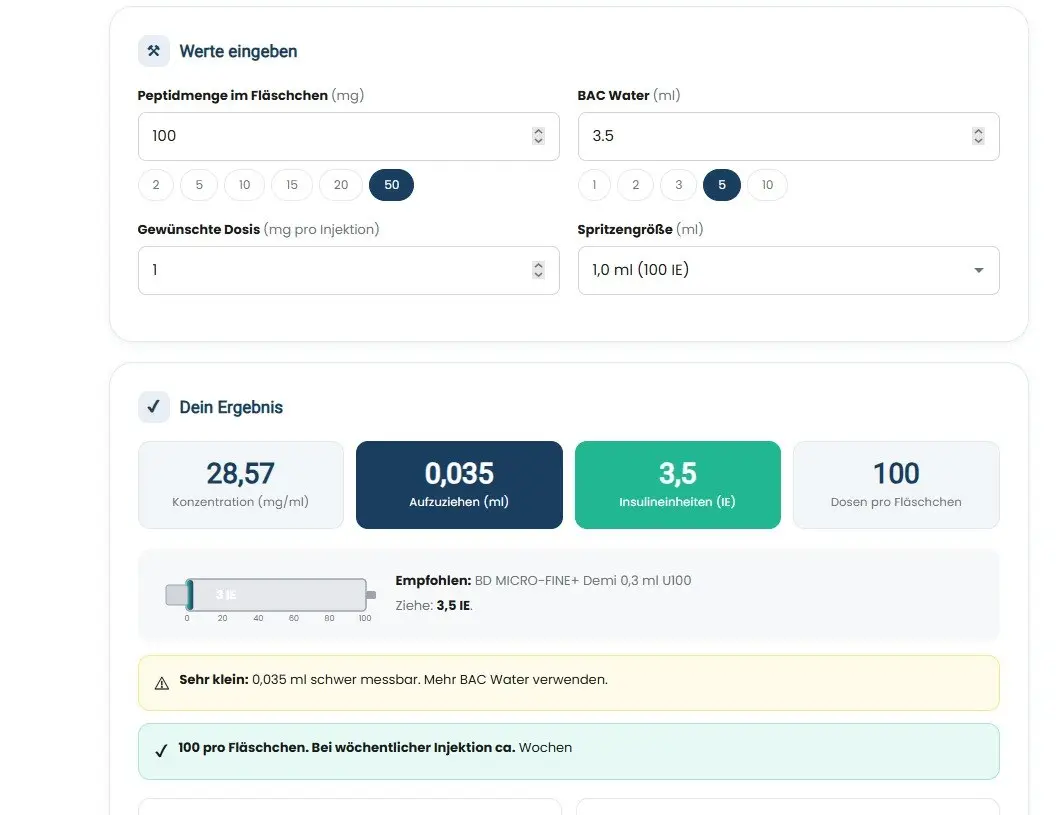Click the Aufzuziehen 0,035 ml result card
Viewport: 1056px width, 815px height.
point(459,485)
